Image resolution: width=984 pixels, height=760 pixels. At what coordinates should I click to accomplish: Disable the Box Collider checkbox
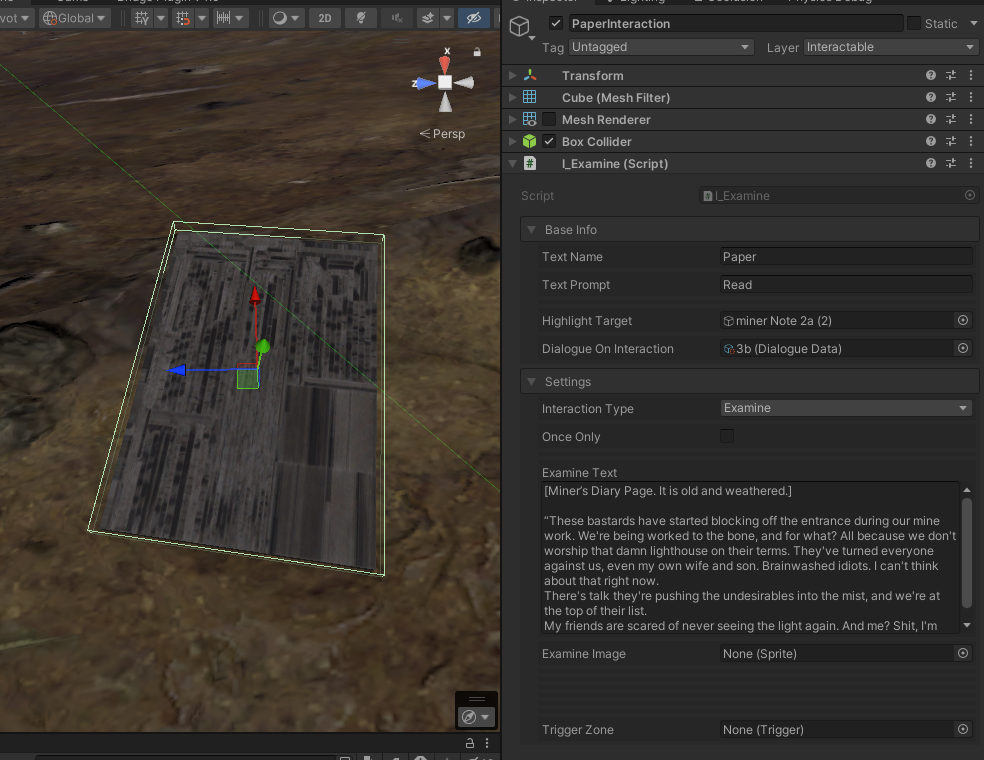pyautogui.click(x=549, y=141)
